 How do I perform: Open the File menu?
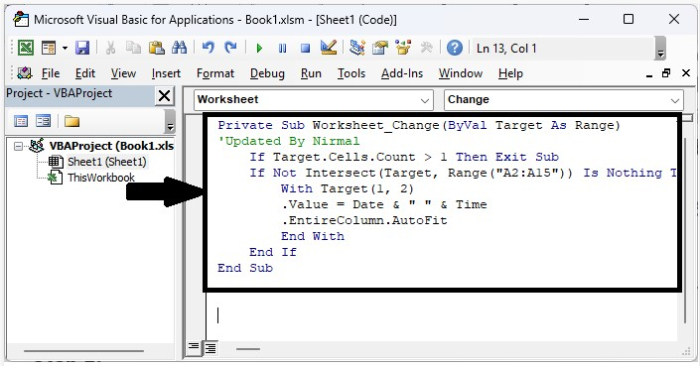tap(50, 73)
